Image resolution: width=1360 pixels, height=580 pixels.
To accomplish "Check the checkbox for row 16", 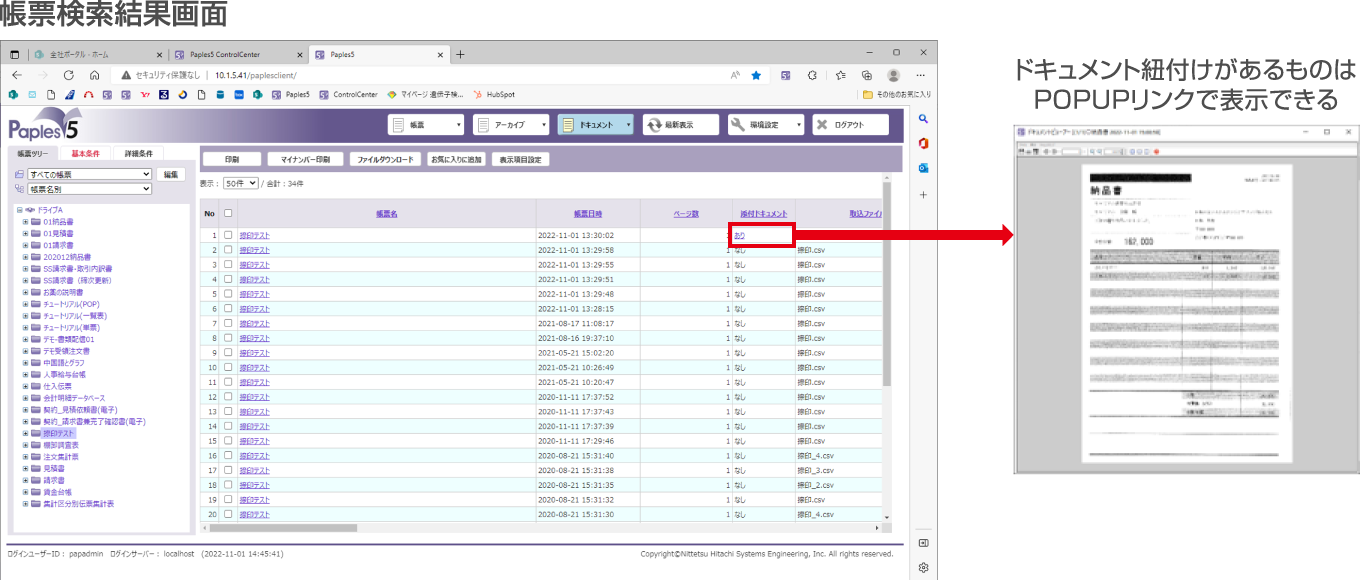I will click(229, 455).
